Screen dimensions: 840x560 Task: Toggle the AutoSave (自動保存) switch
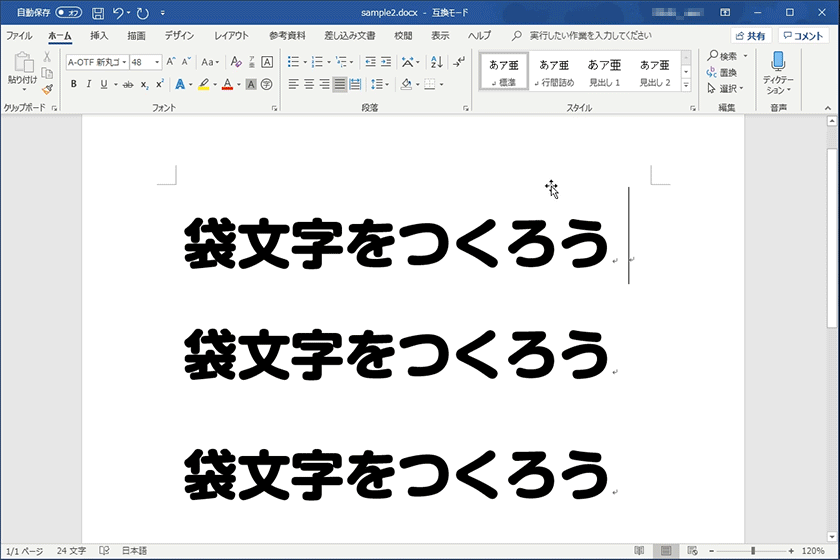[x=69, y=12]
